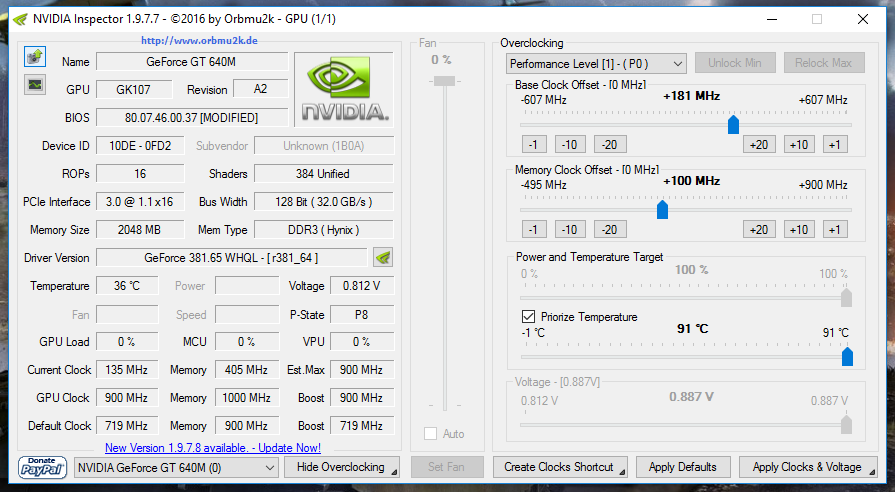
Task: Click the 36 °C temperature field
Action: [x=127, y=285]
